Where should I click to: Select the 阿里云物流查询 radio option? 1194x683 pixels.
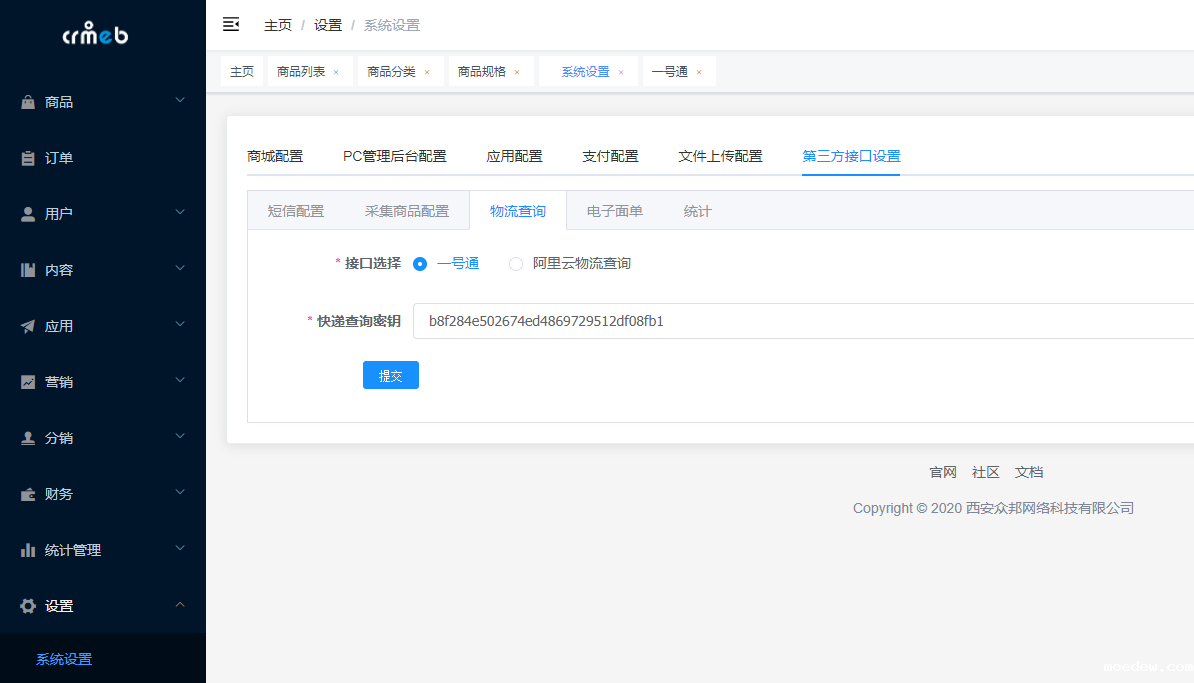click(516, 264)
